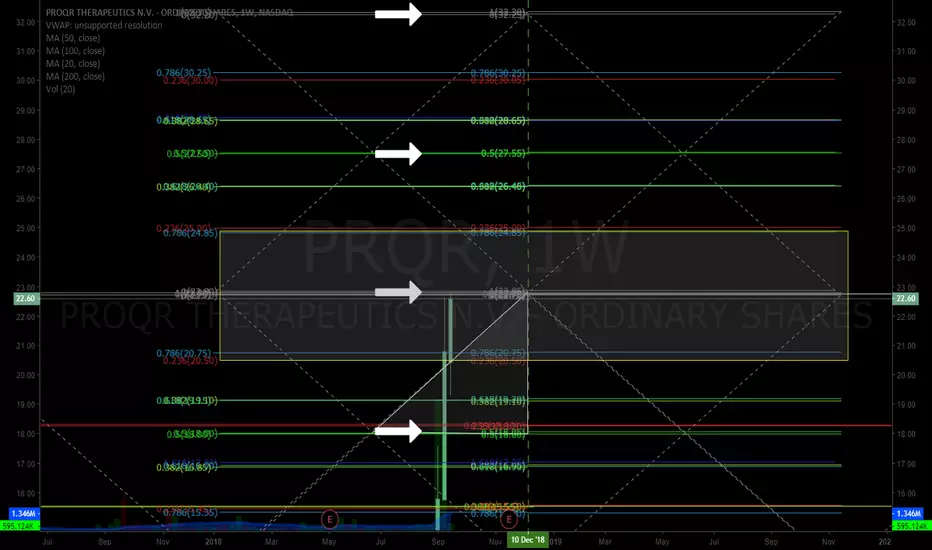This screenshot has width=932, height=550.
Task: Select the red 0.236(30.00) Fibonacci label
Action: 190,80
